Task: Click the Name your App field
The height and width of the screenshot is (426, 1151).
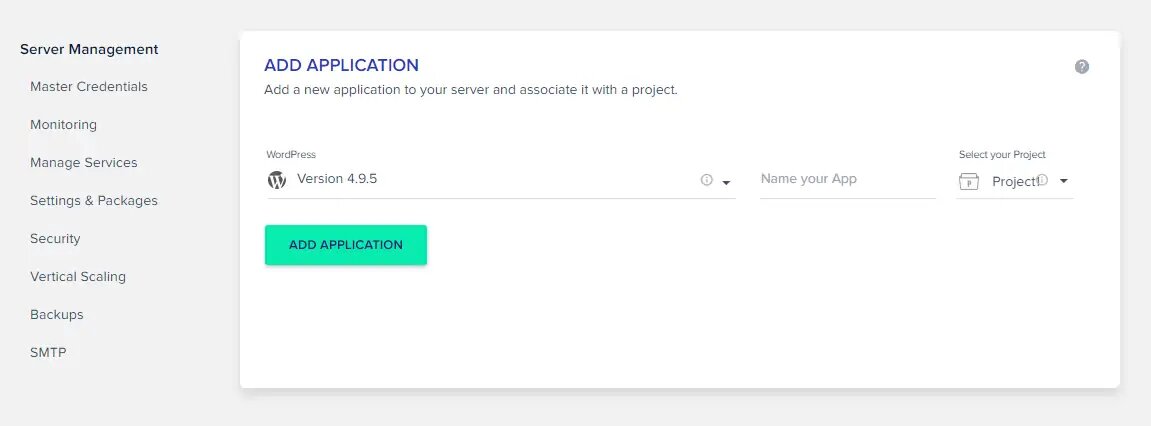Action: point(848,180)
